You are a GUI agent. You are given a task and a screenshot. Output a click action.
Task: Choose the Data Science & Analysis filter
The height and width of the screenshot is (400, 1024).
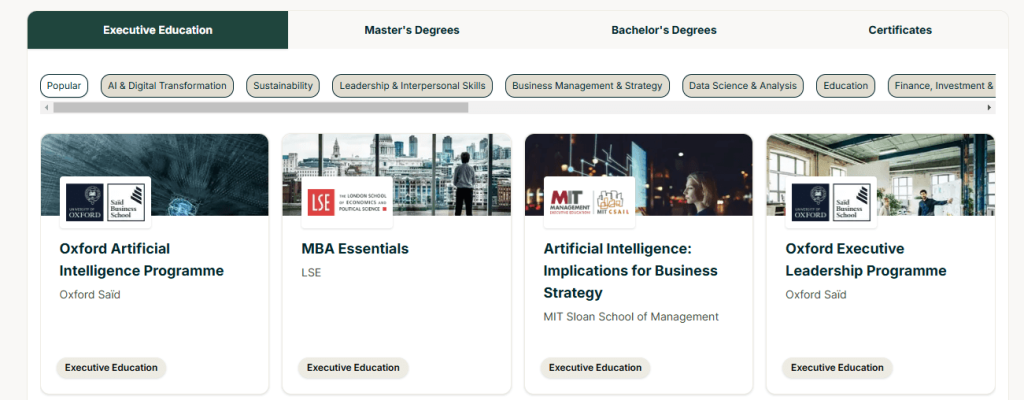[x=742, y=86]
